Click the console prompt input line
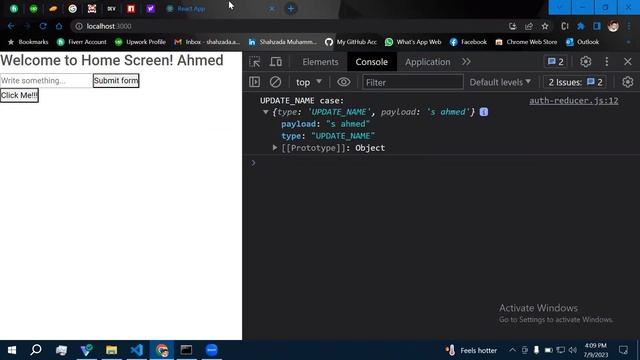 click(441, 163)
